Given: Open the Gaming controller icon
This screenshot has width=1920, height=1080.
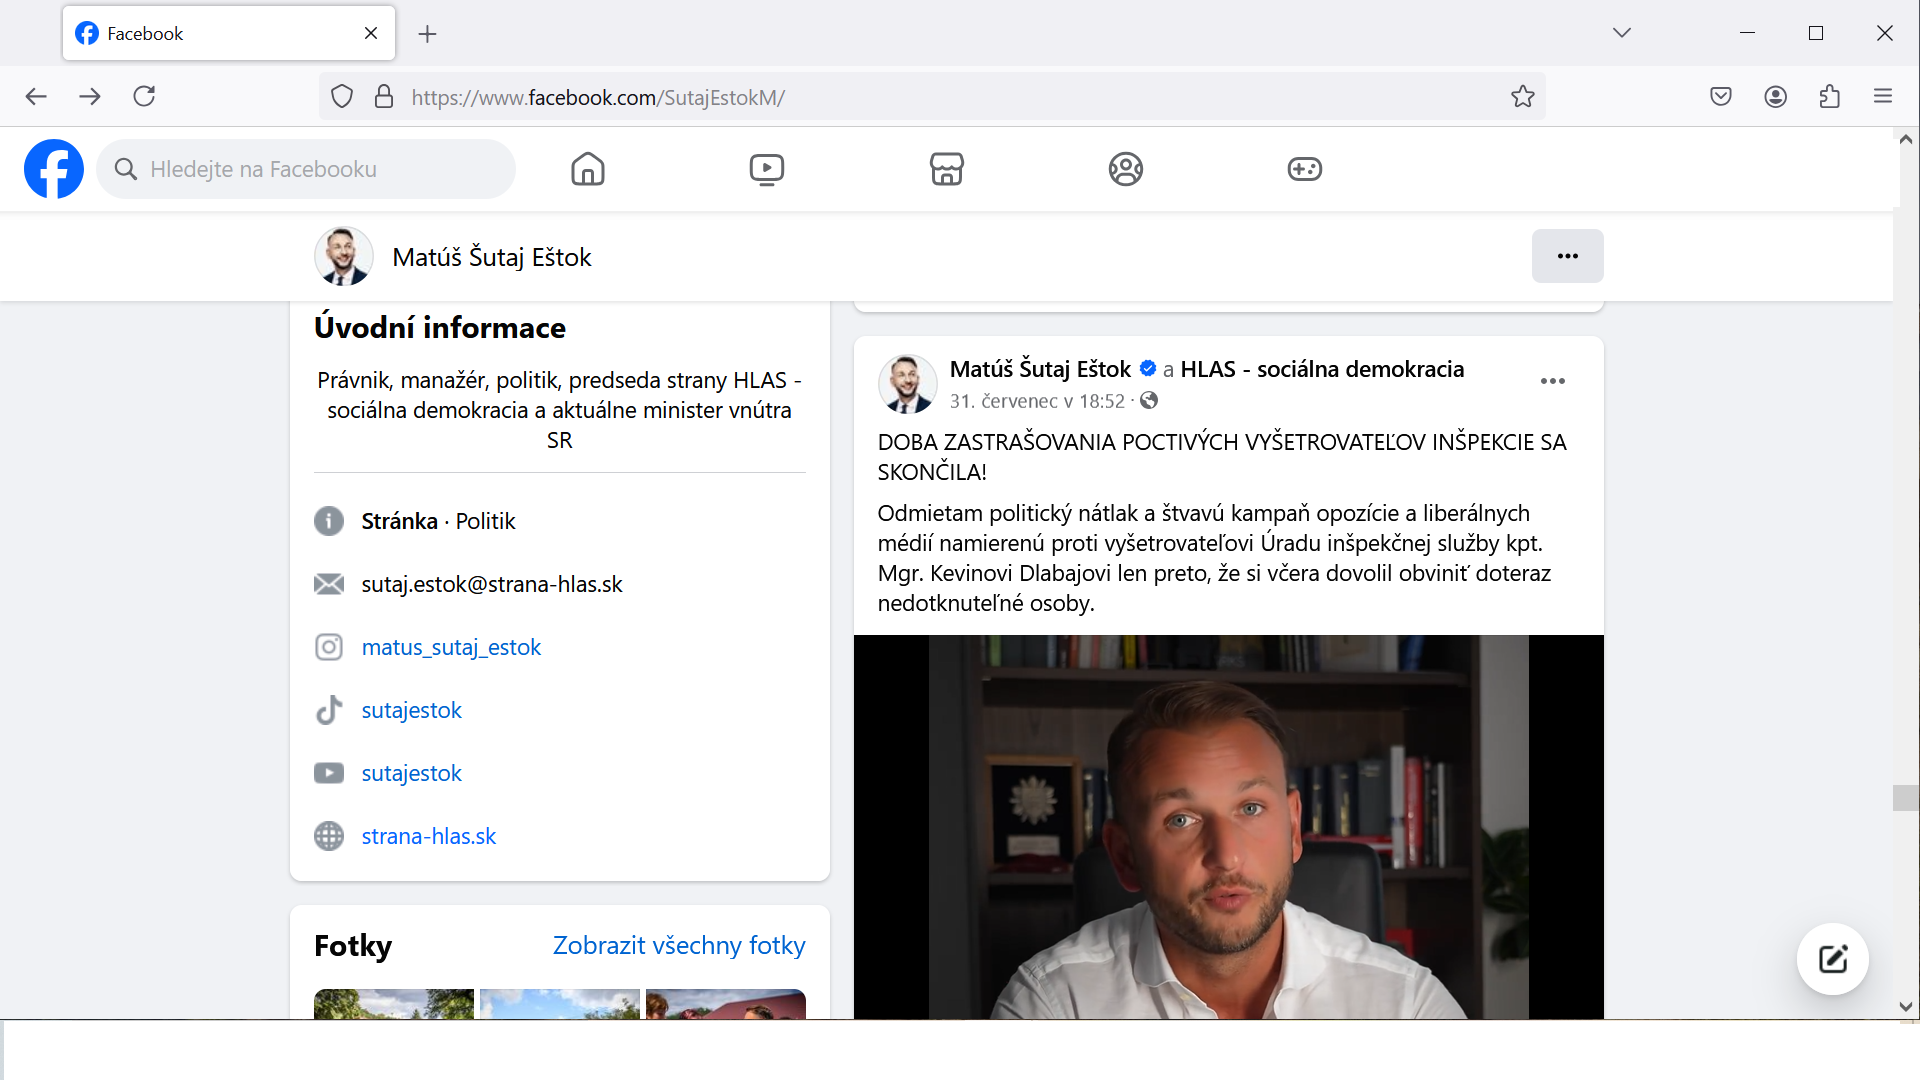Looking at the screenshot, I should coord(1304,169).
